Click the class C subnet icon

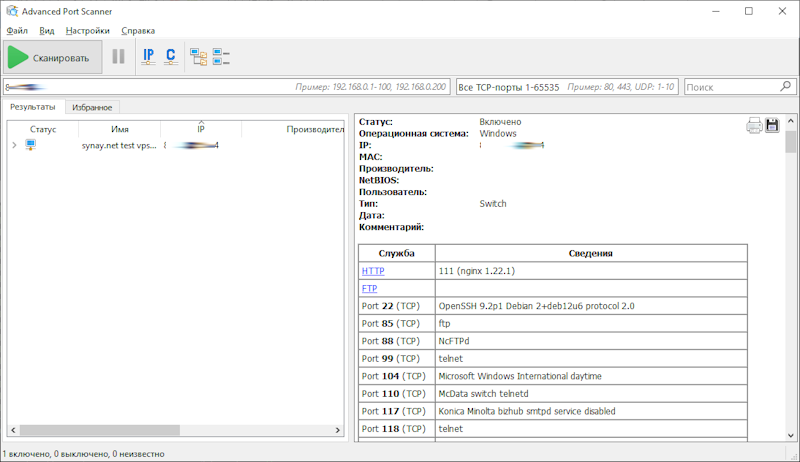(x=171, y=57)
